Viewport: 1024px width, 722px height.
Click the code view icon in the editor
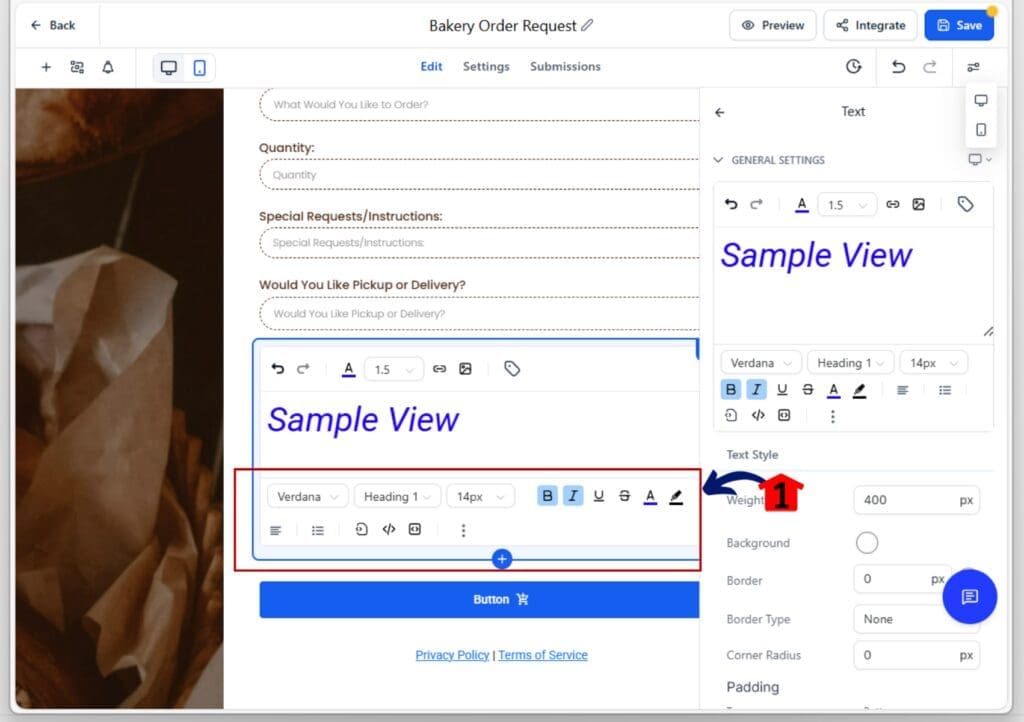(x=389, y=529)
